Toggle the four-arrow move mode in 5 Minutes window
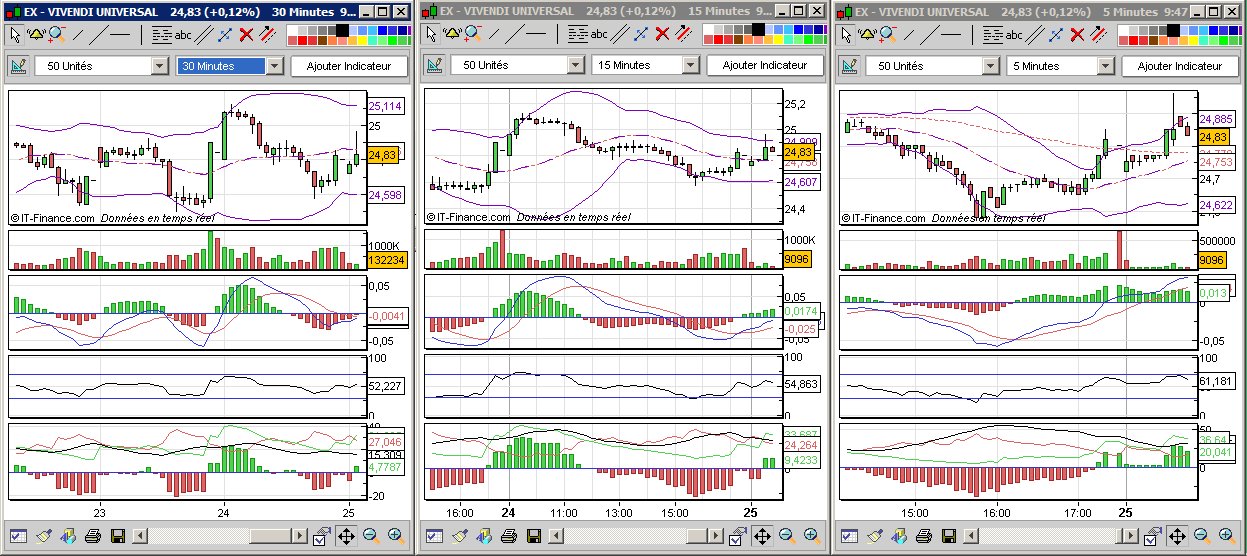Image resolution: width=1247 pixels, height=556 pixels. tap(1177, 536)
